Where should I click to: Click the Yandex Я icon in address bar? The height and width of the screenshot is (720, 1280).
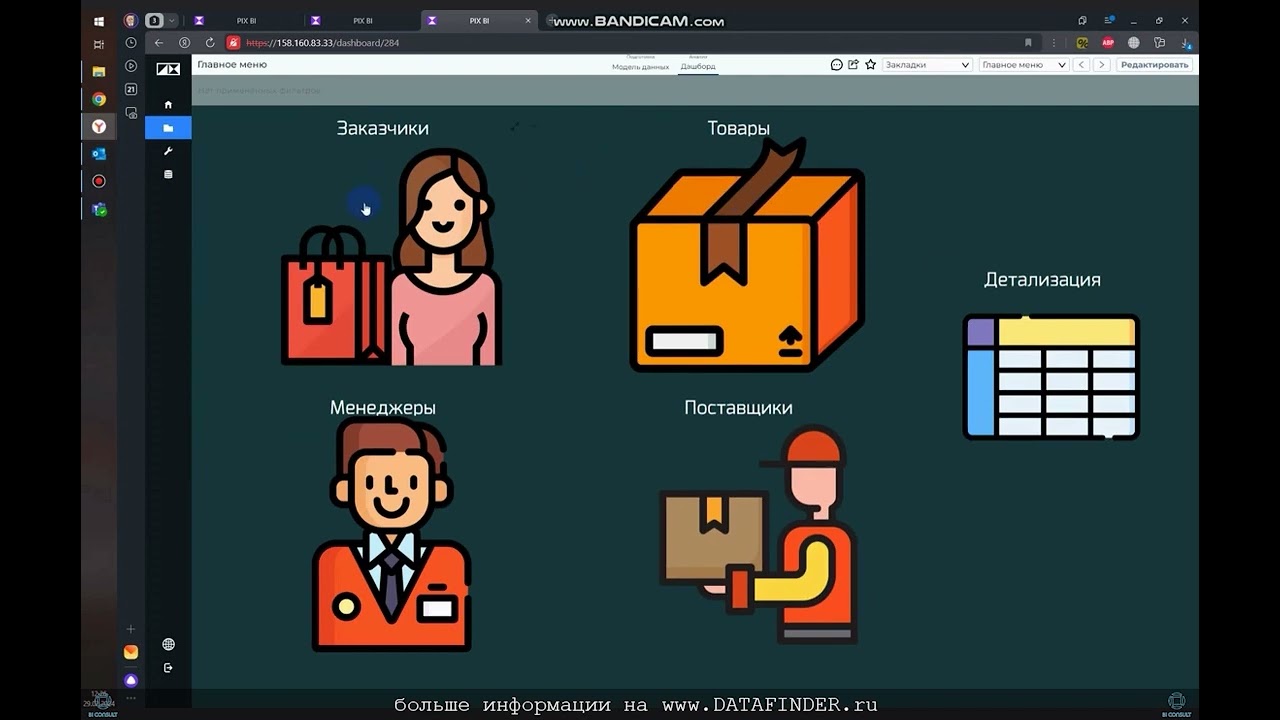pos(184,43)
